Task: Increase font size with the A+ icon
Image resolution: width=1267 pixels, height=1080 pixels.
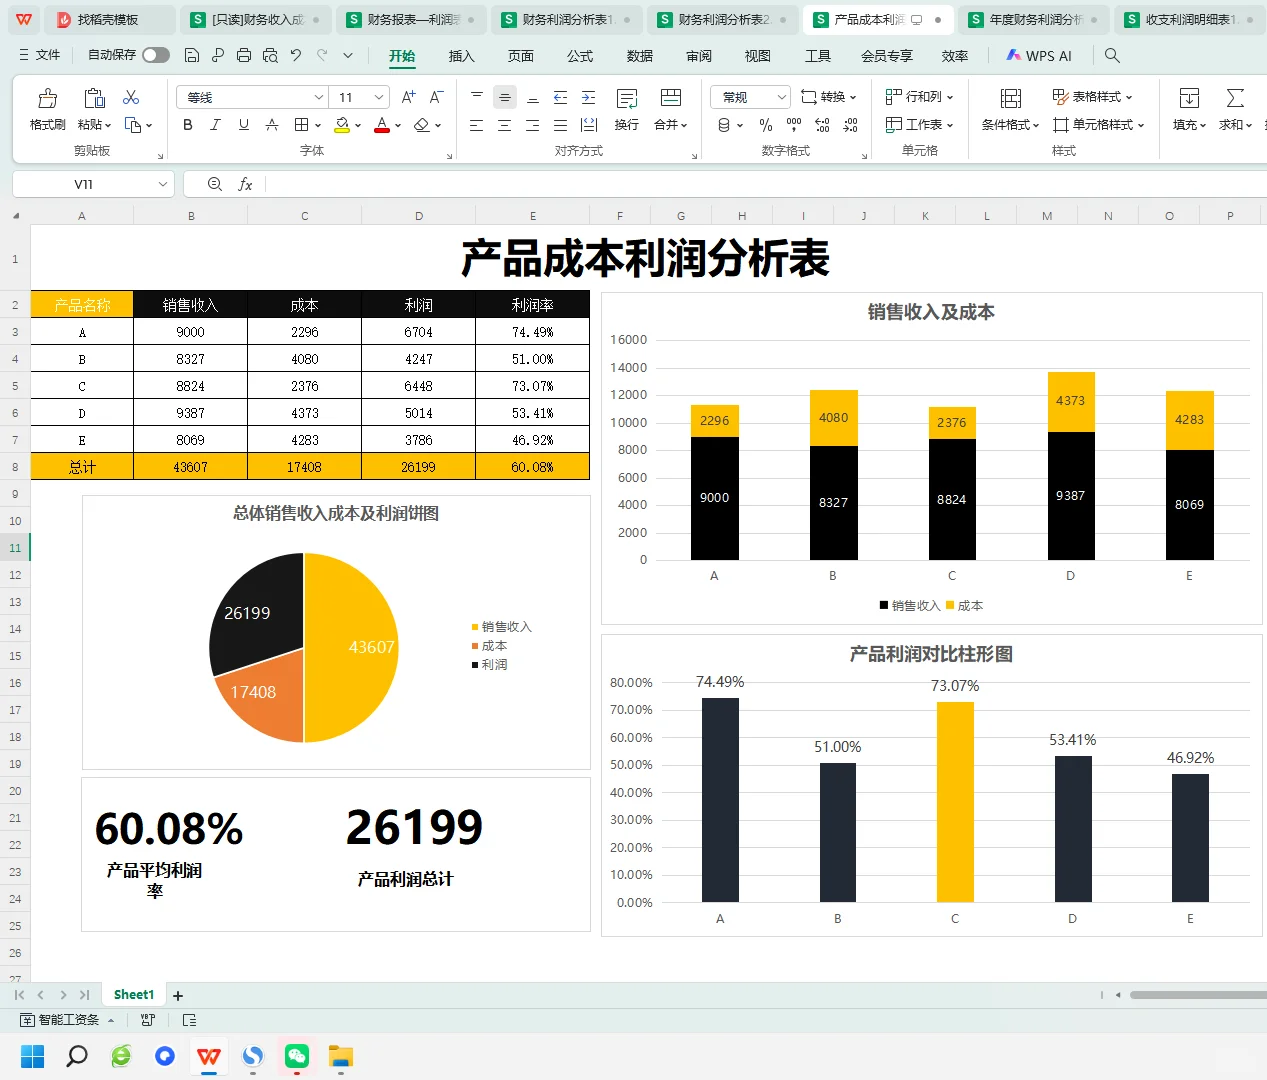Action: (x=408, y=97)
